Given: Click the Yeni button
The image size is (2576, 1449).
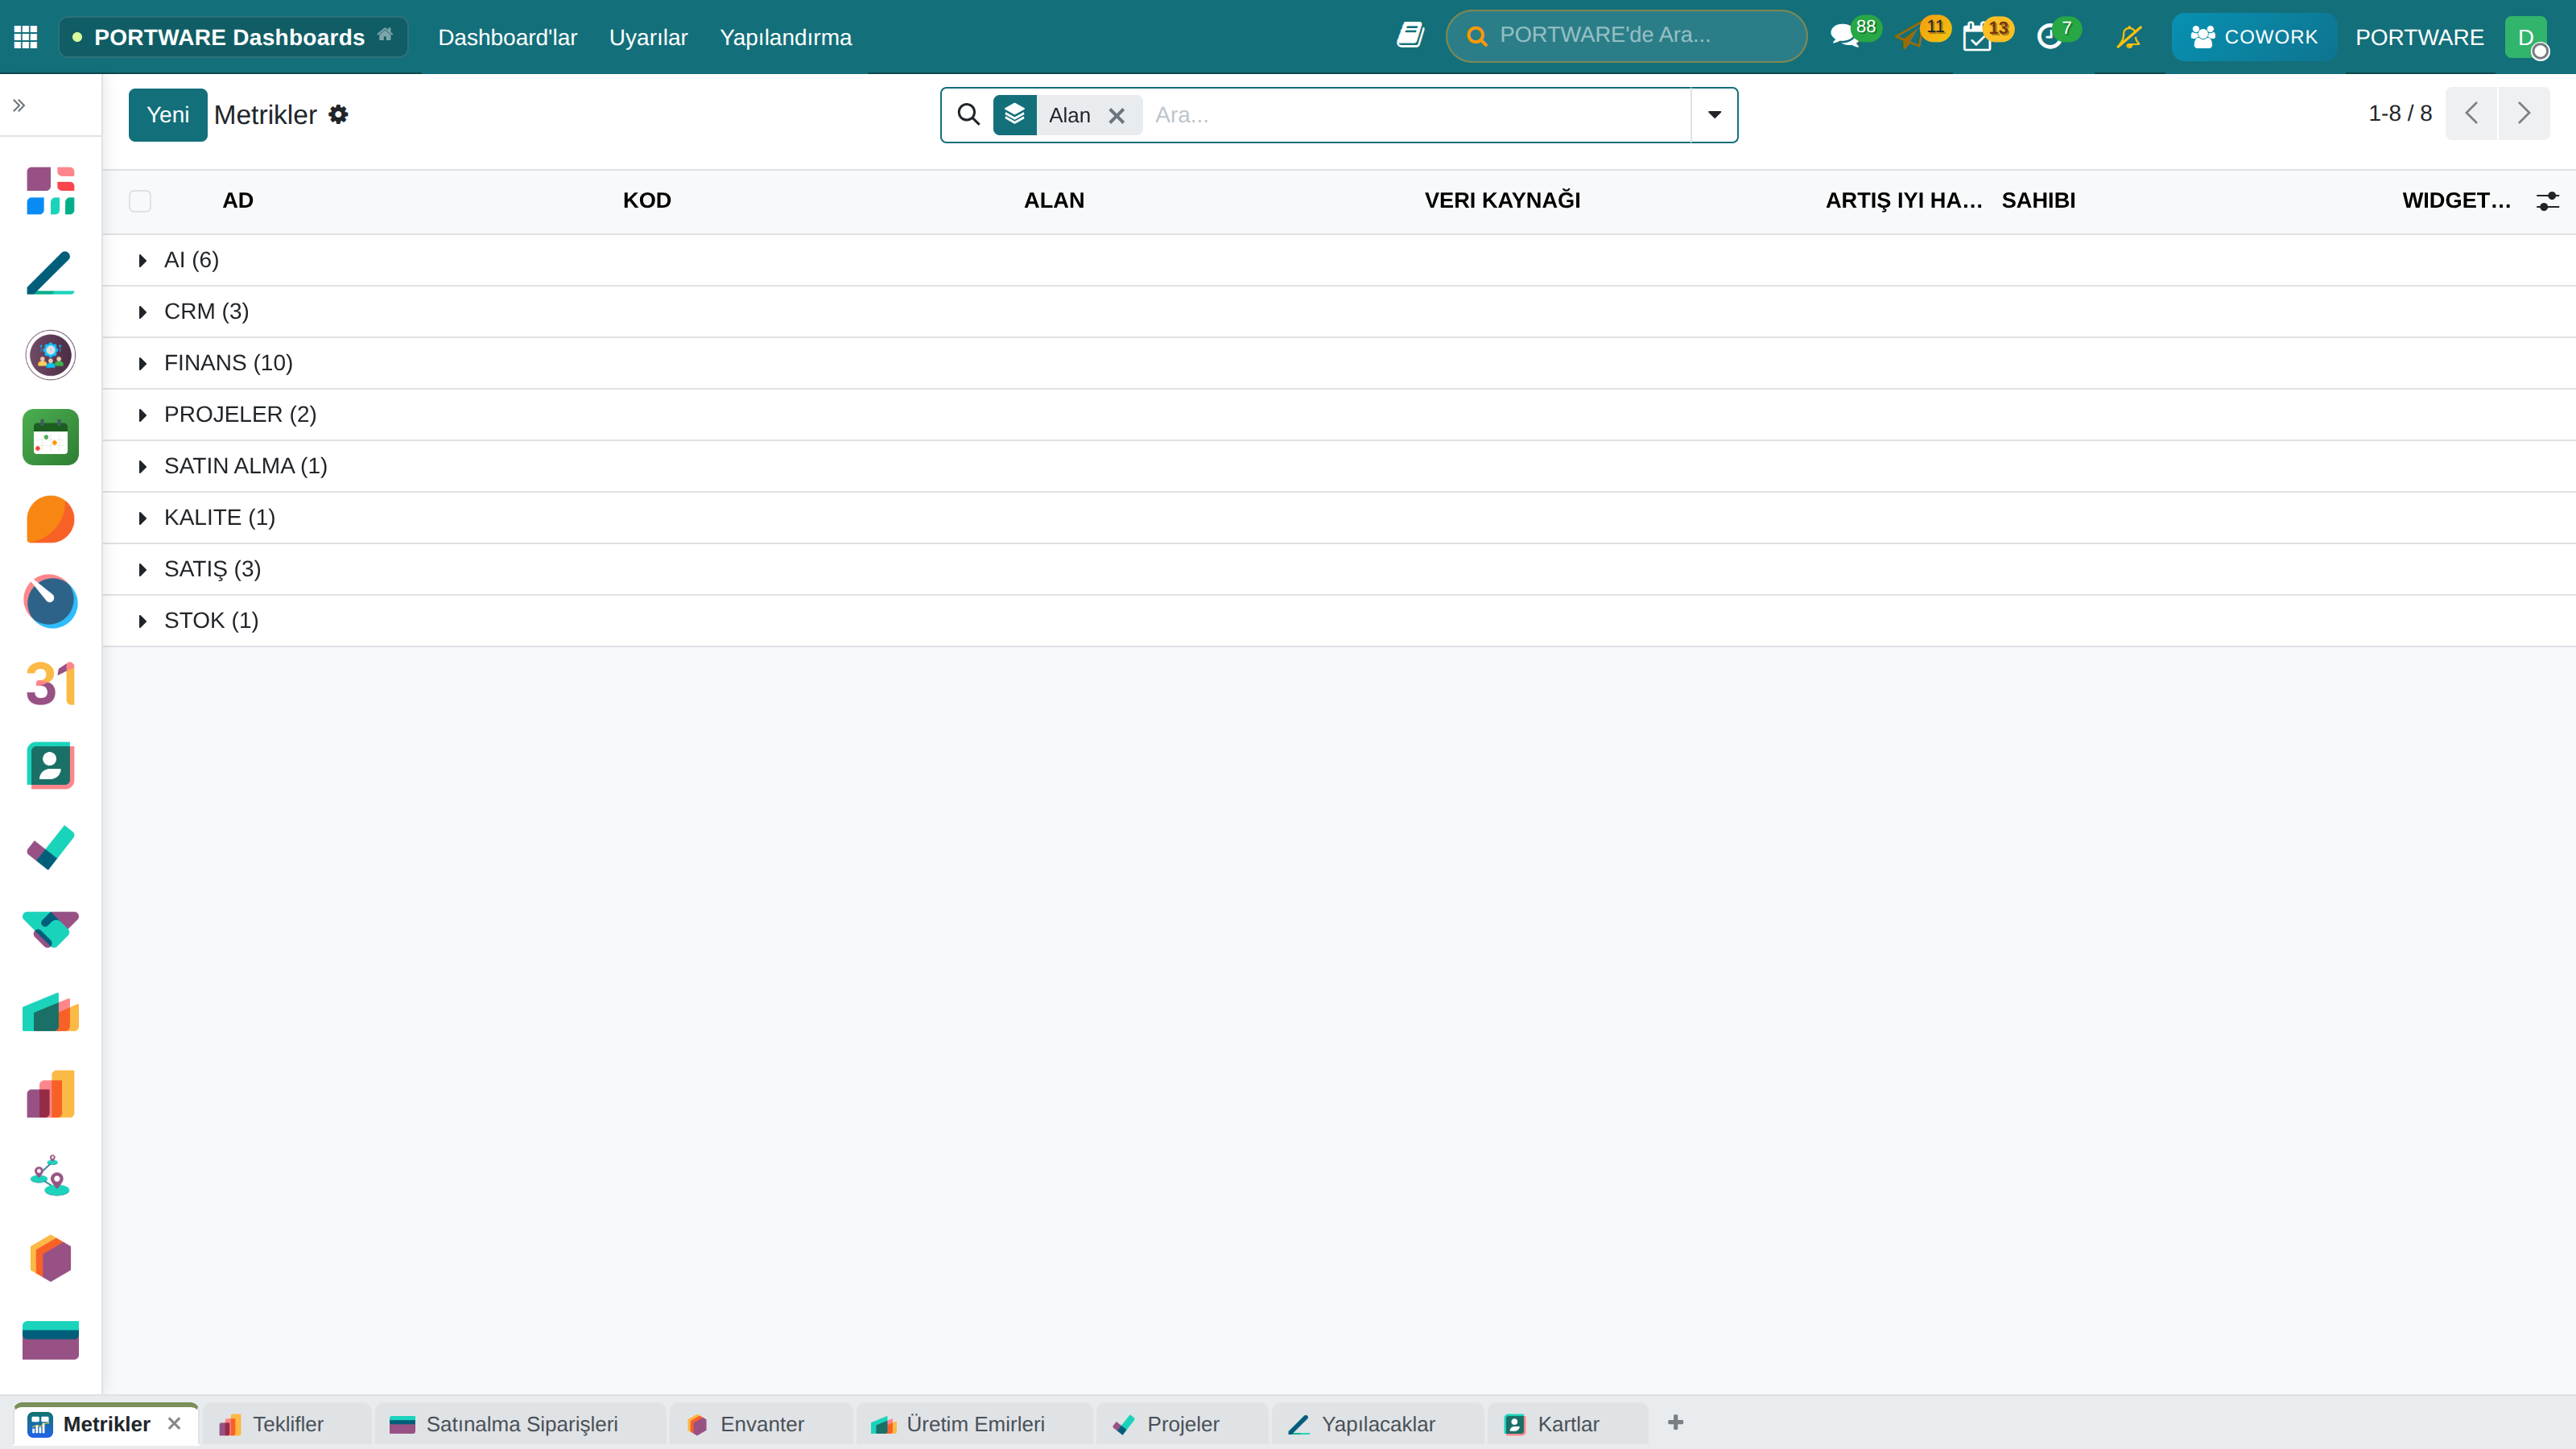Looking at the screenshot, I should 168,115.
